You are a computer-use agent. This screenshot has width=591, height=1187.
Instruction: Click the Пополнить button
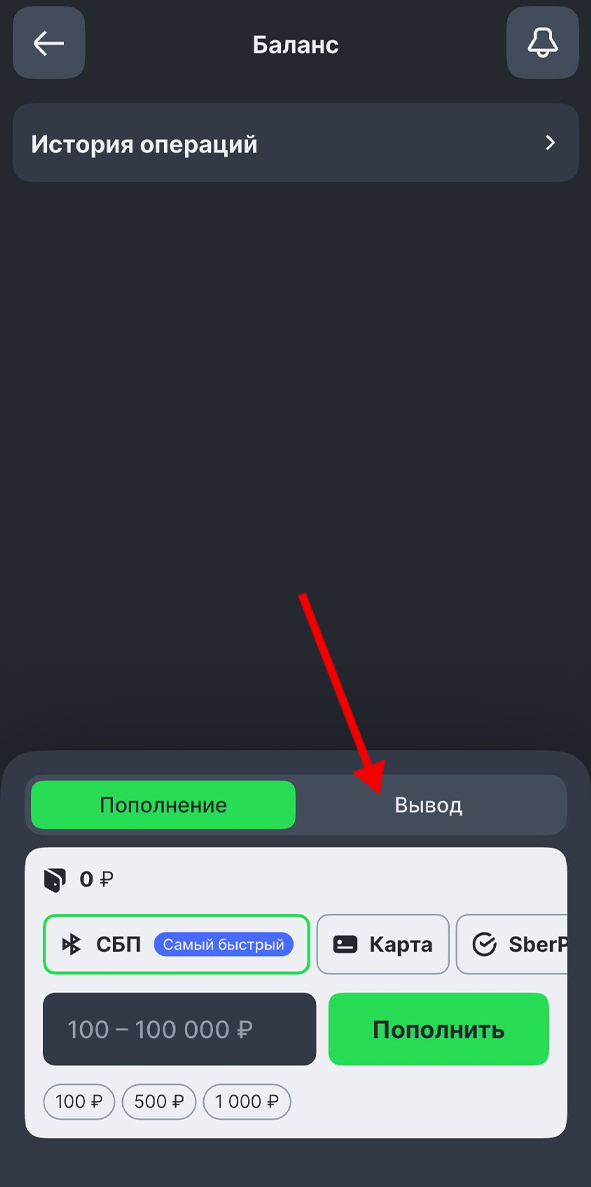tap(438, 1029)
